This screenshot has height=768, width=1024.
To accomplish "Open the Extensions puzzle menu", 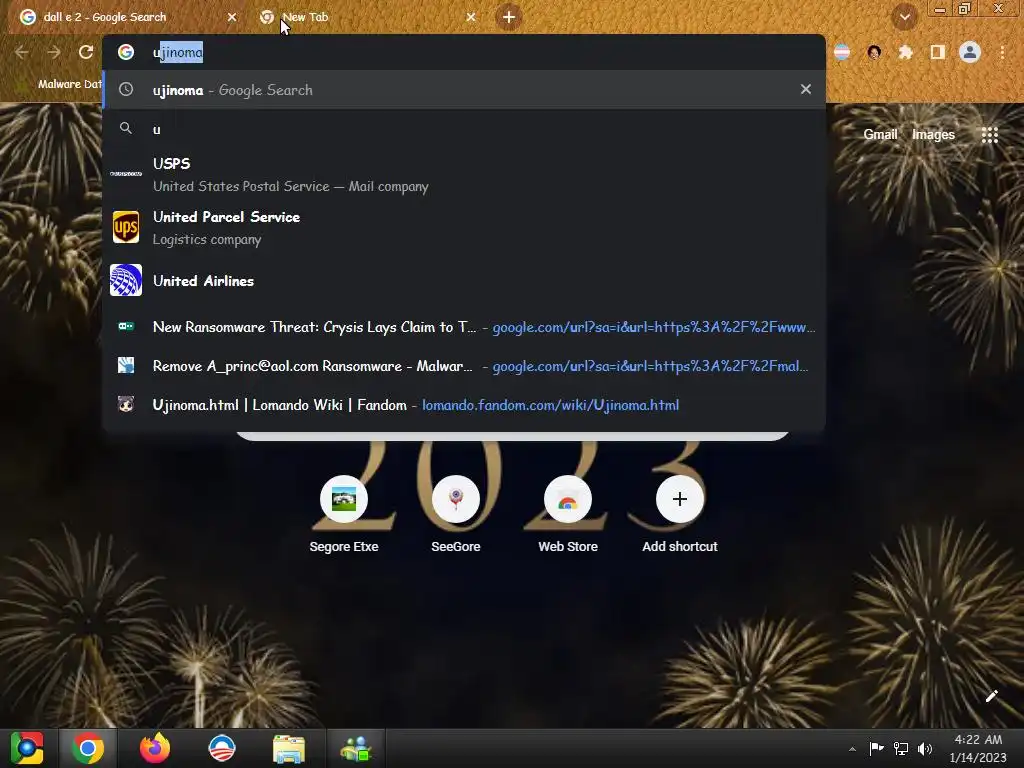I will point(906,52).
